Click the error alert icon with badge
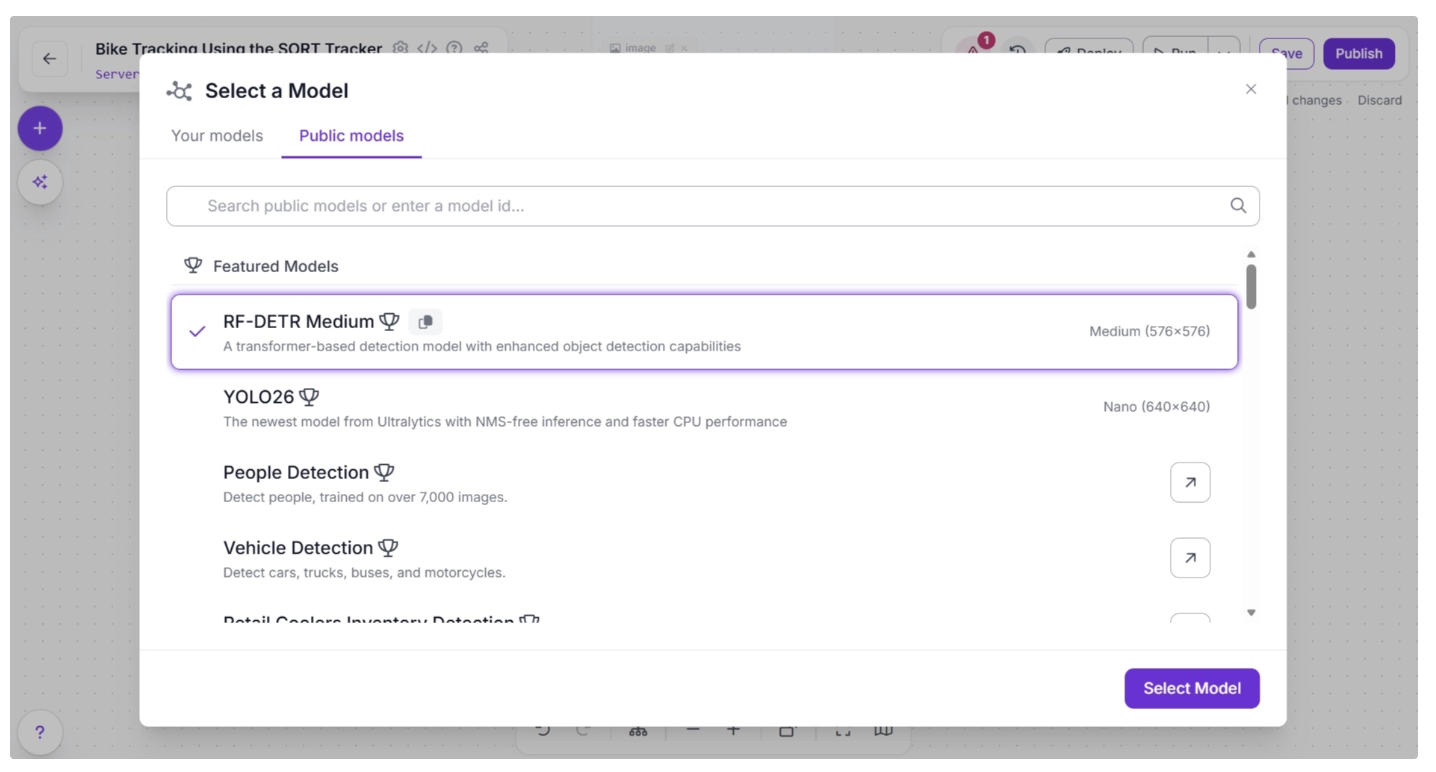The height and width of the screenshot is (772, 1436). (x=974, y=50)
